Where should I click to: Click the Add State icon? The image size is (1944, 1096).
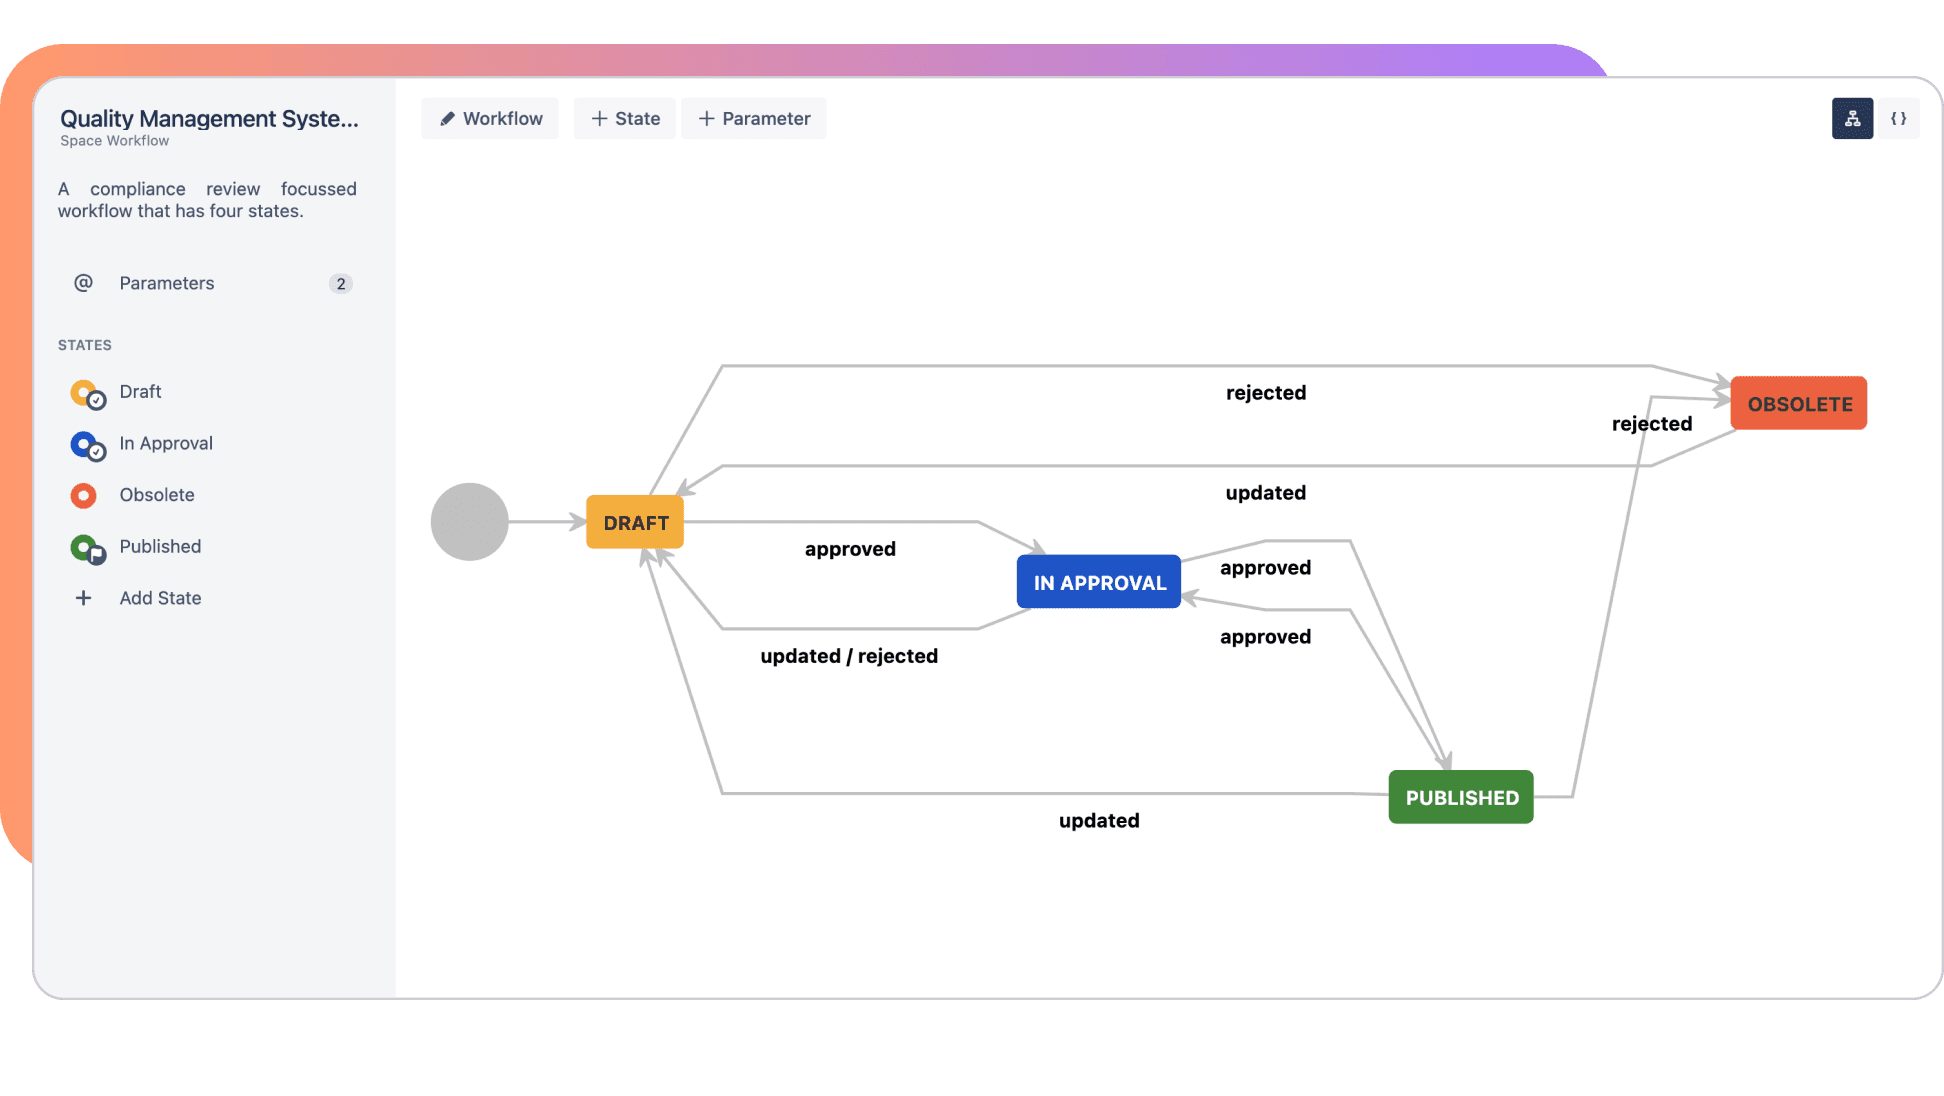click(81, 597)
